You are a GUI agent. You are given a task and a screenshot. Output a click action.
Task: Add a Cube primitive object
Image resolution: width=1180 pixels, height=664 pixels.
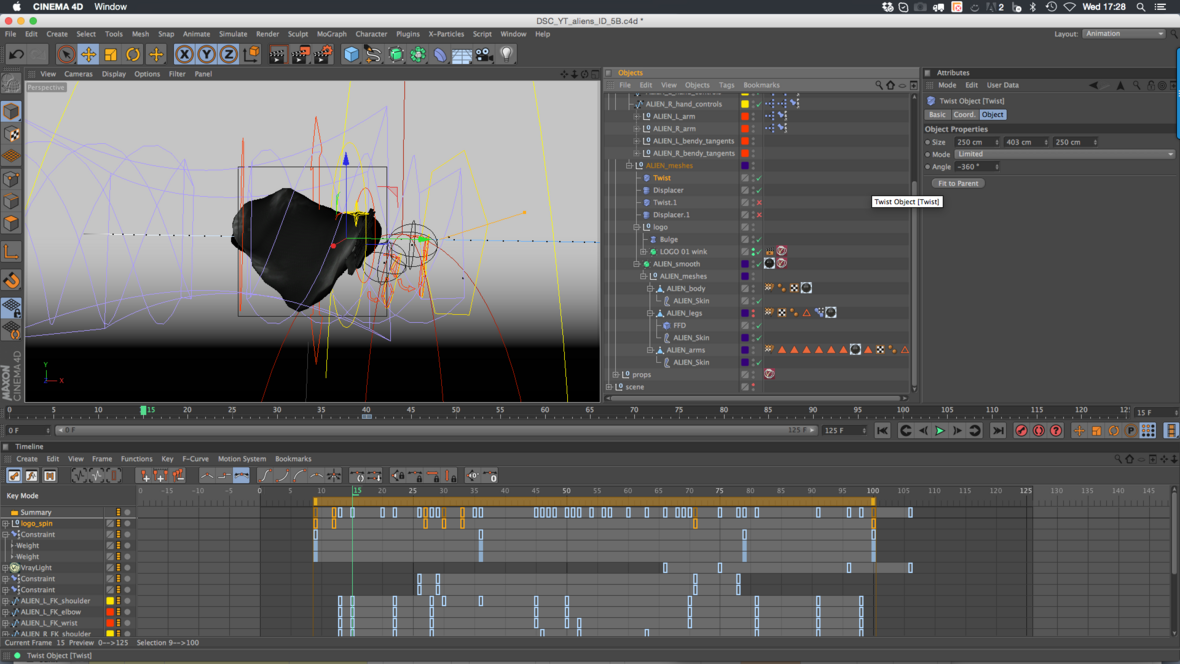point(351,54)
